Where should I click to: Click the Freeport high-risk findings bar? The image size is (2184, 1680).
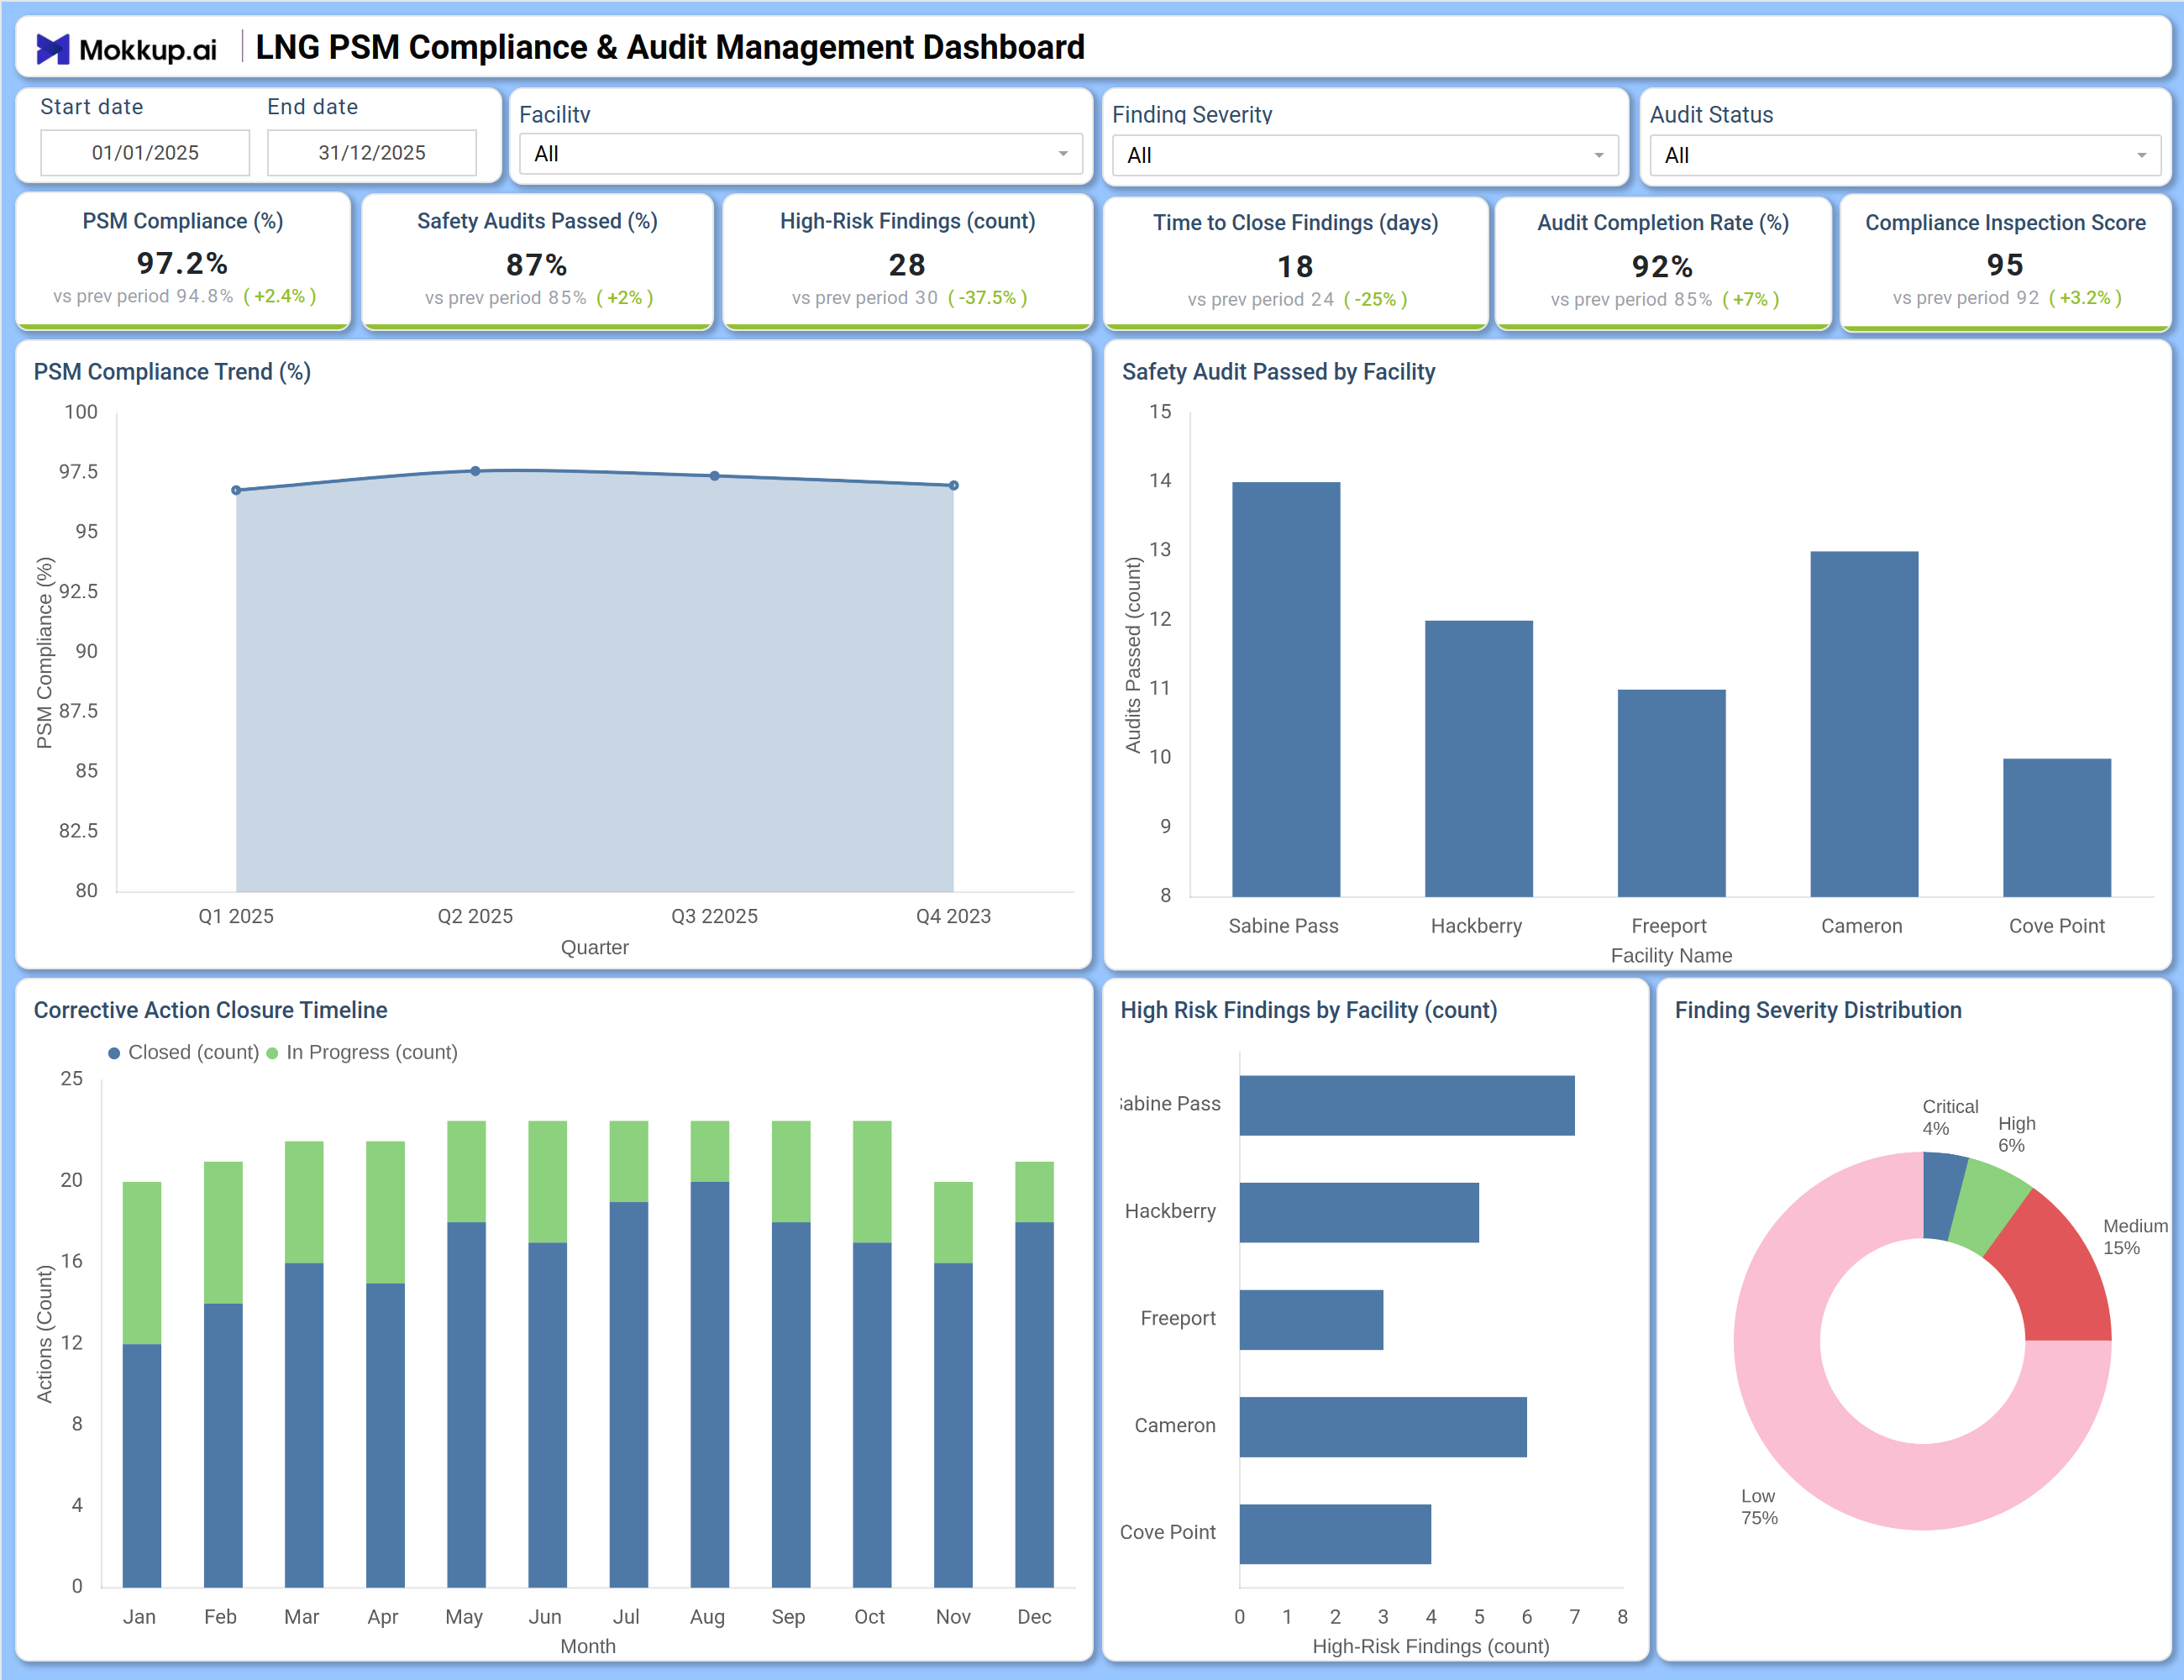(1311, 1319)
